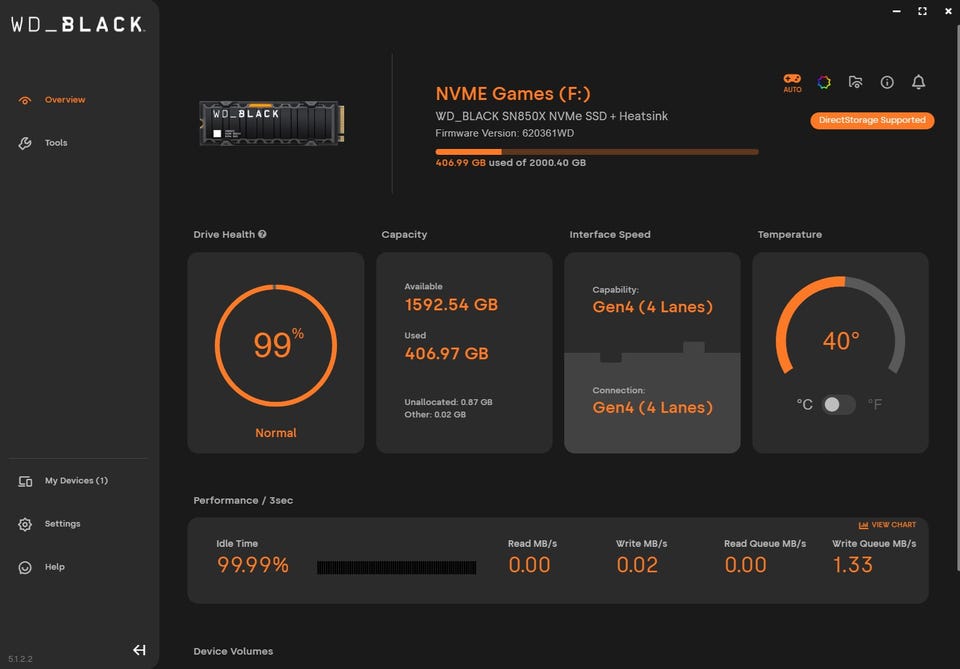Open My Devices (1) menu item

76,480
